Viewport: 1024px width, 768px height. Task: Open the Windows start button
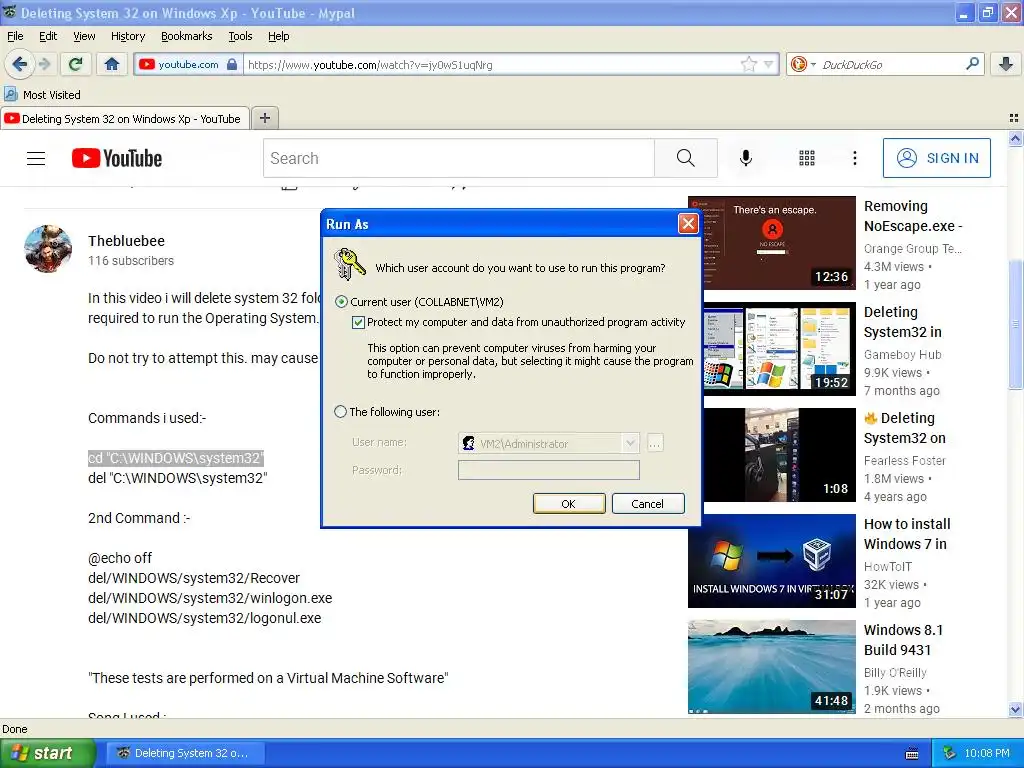(48, 753)
